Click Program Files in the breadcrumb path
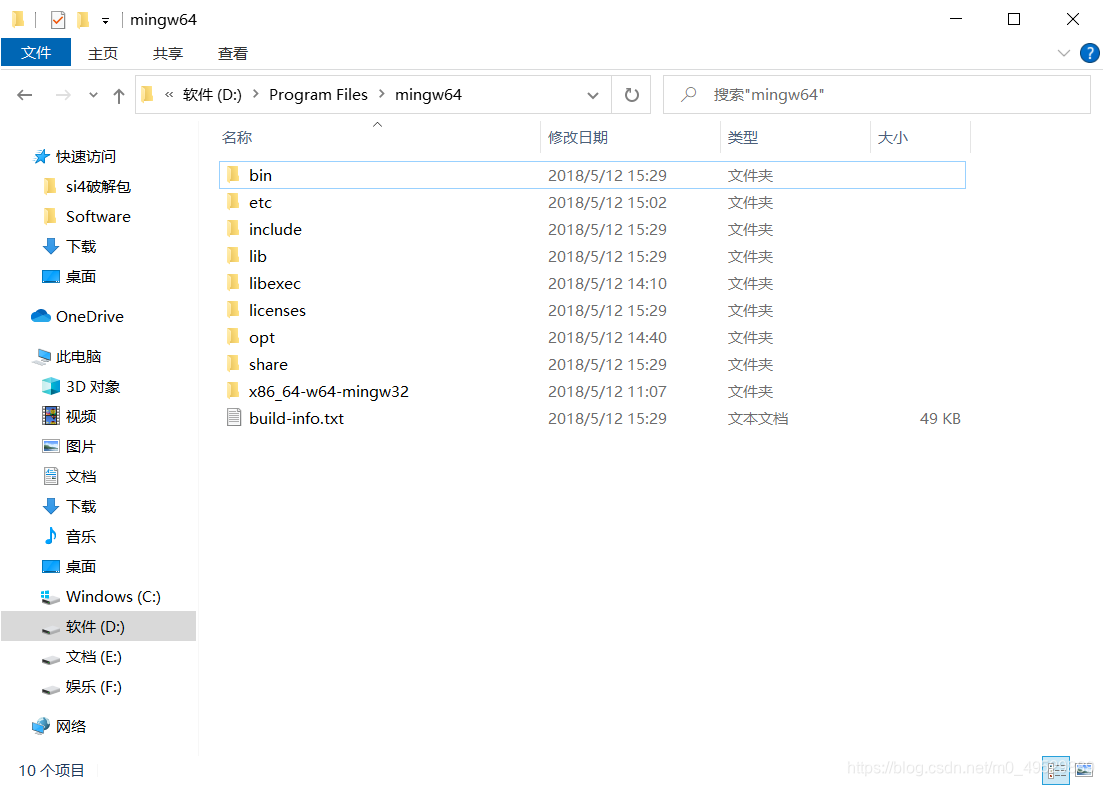 pos(318,94)
